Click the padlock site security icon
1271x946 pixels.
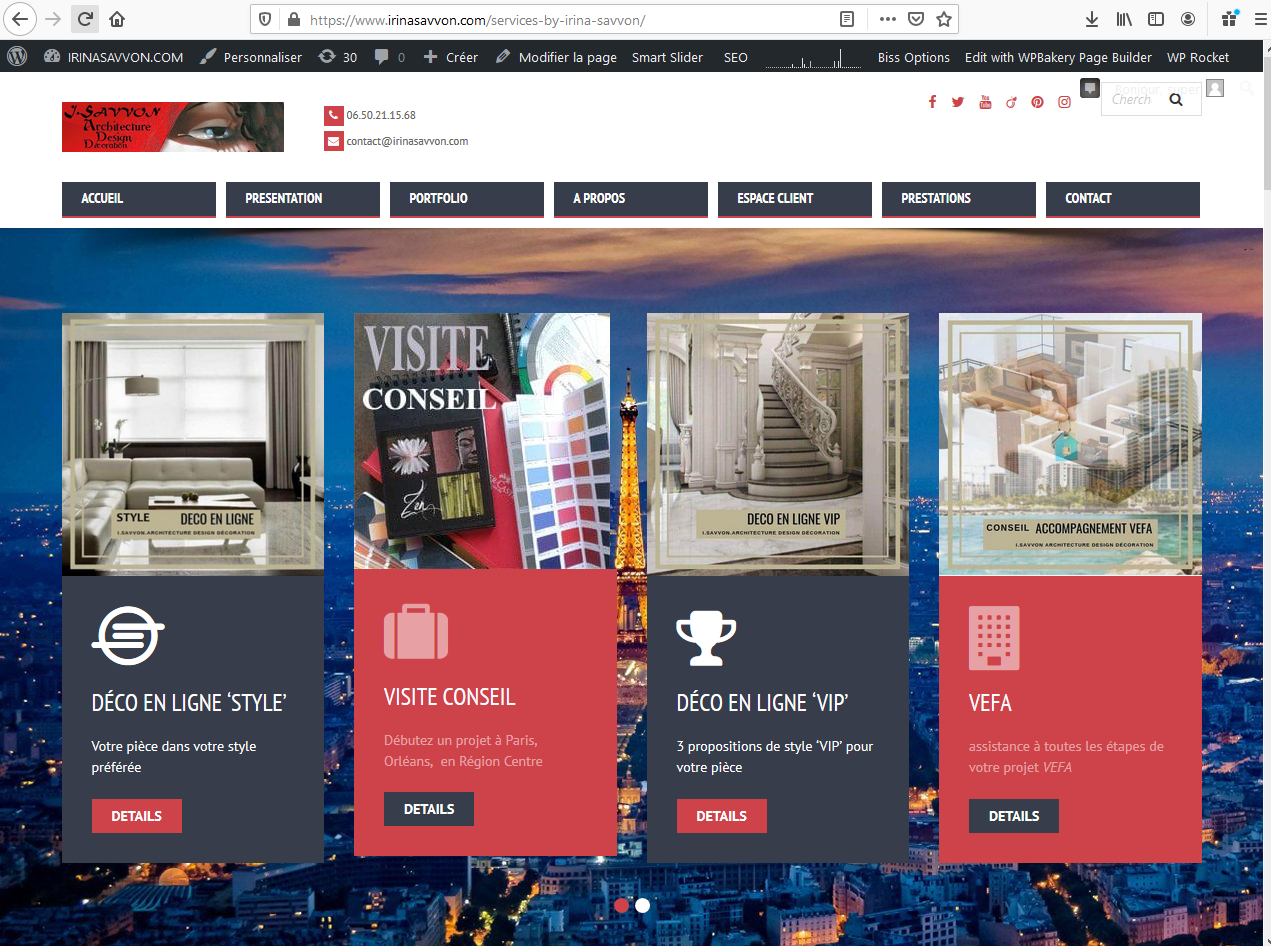(x=293, y=19)
